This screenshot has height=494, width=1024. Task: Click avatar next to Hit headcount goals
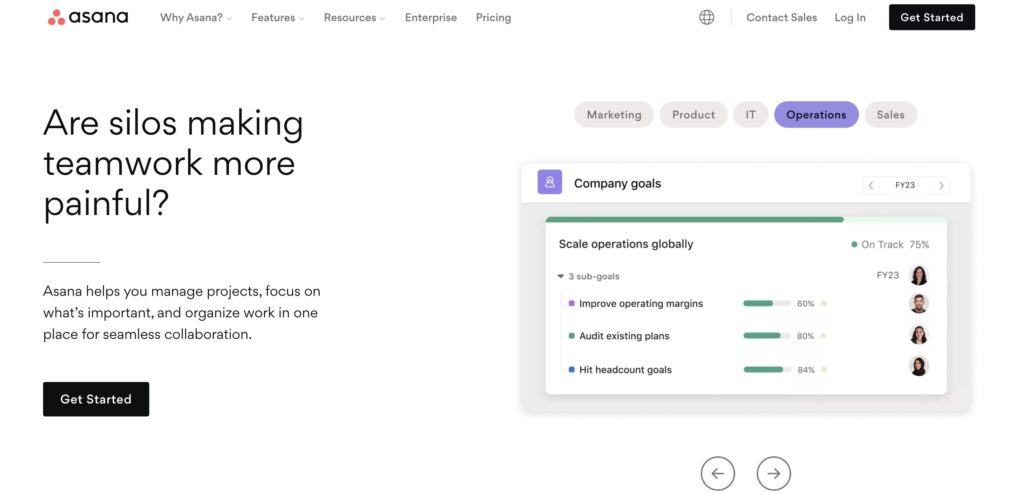point(919,366)
